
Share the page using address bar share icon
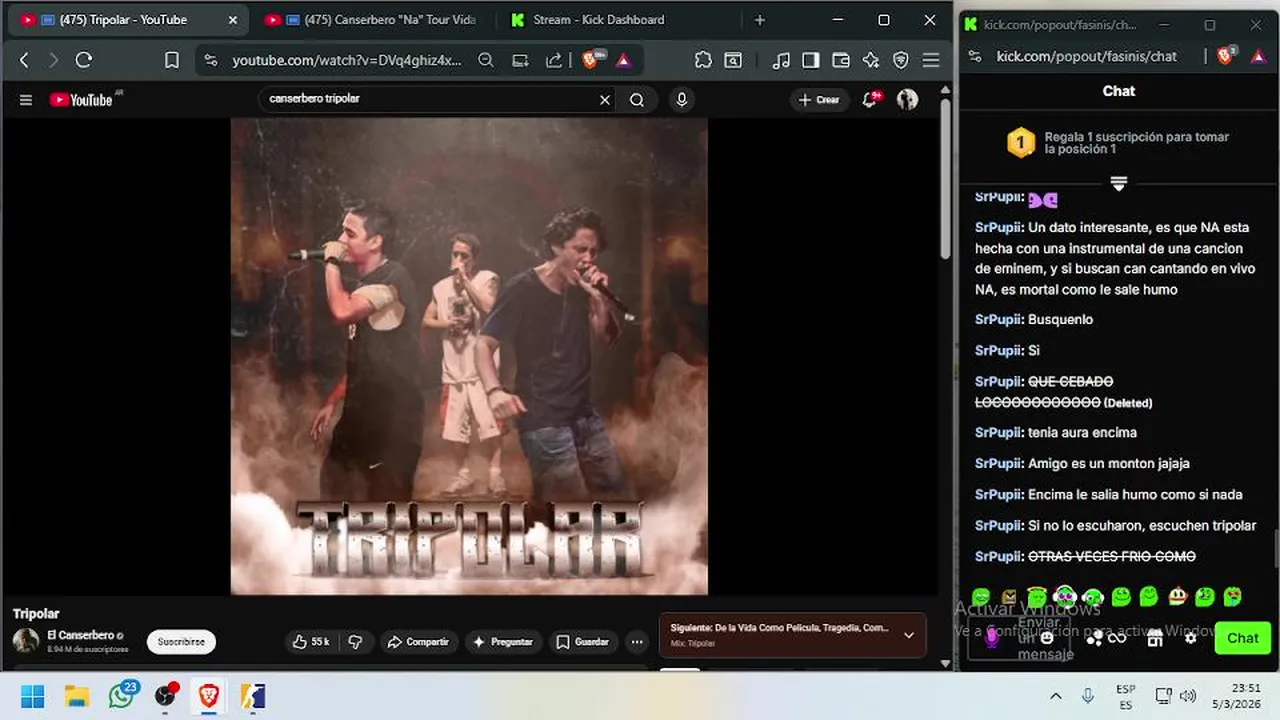[x=554, y=60]
